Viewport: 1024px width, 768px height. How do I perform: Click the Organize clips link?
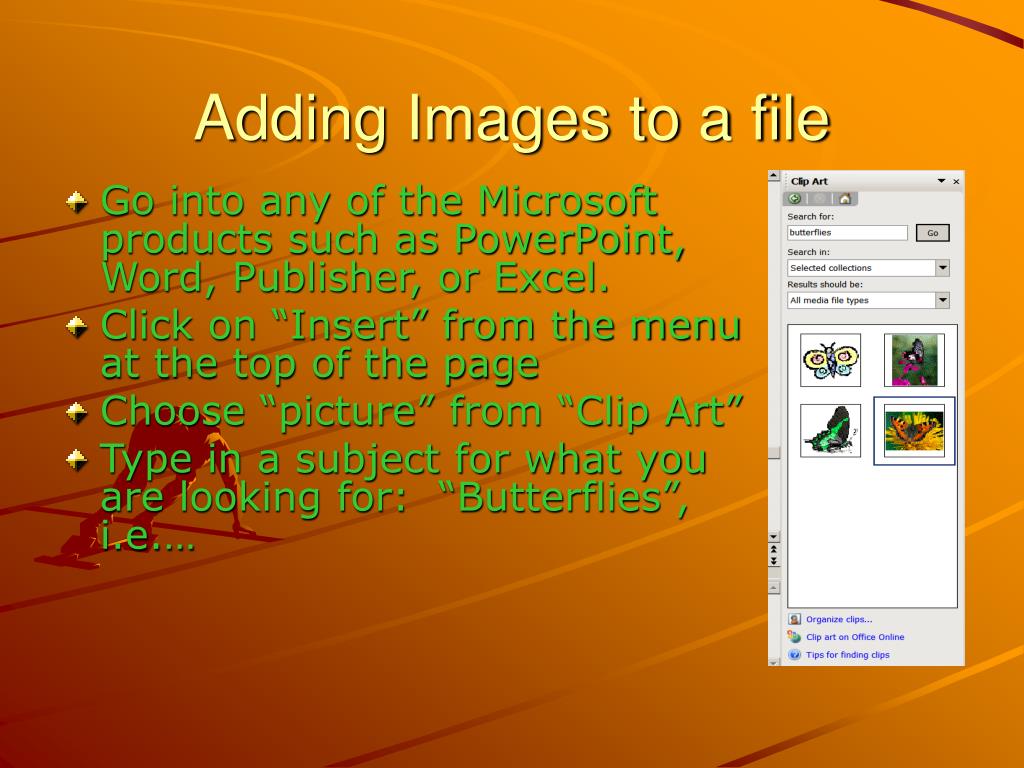pos(839,619)
